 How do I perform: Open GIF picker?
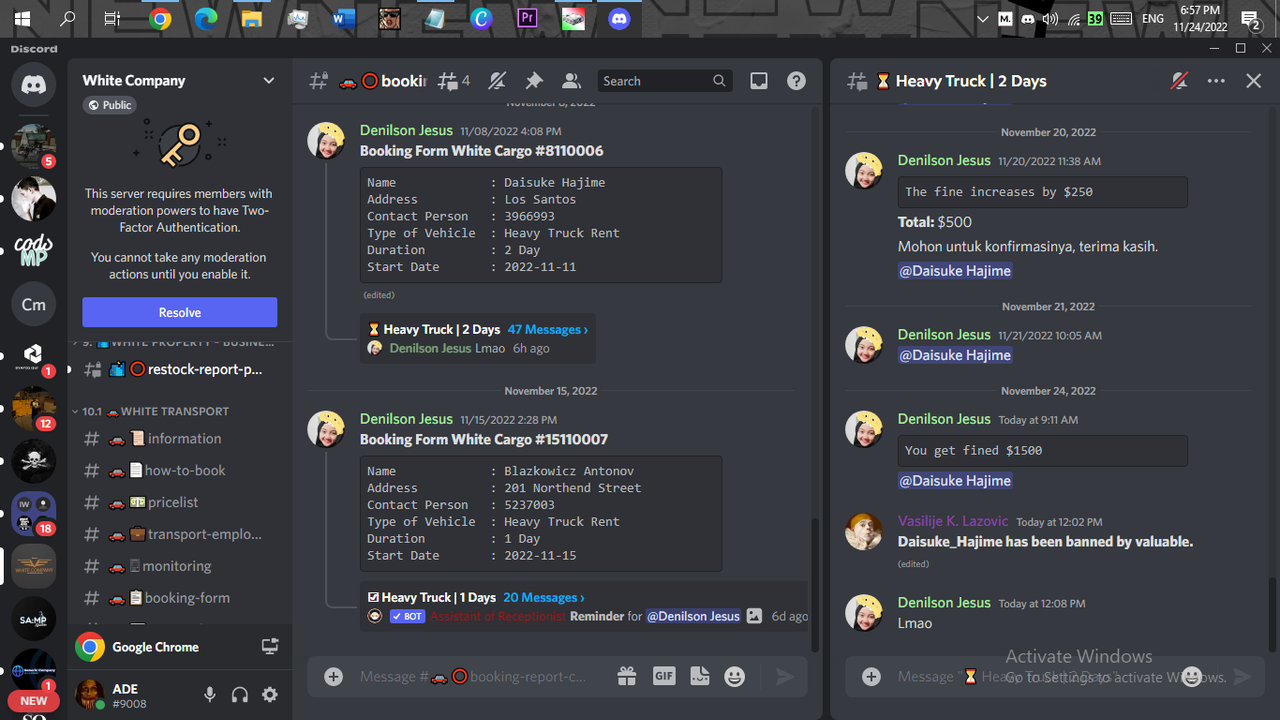[x=664, y=677]
